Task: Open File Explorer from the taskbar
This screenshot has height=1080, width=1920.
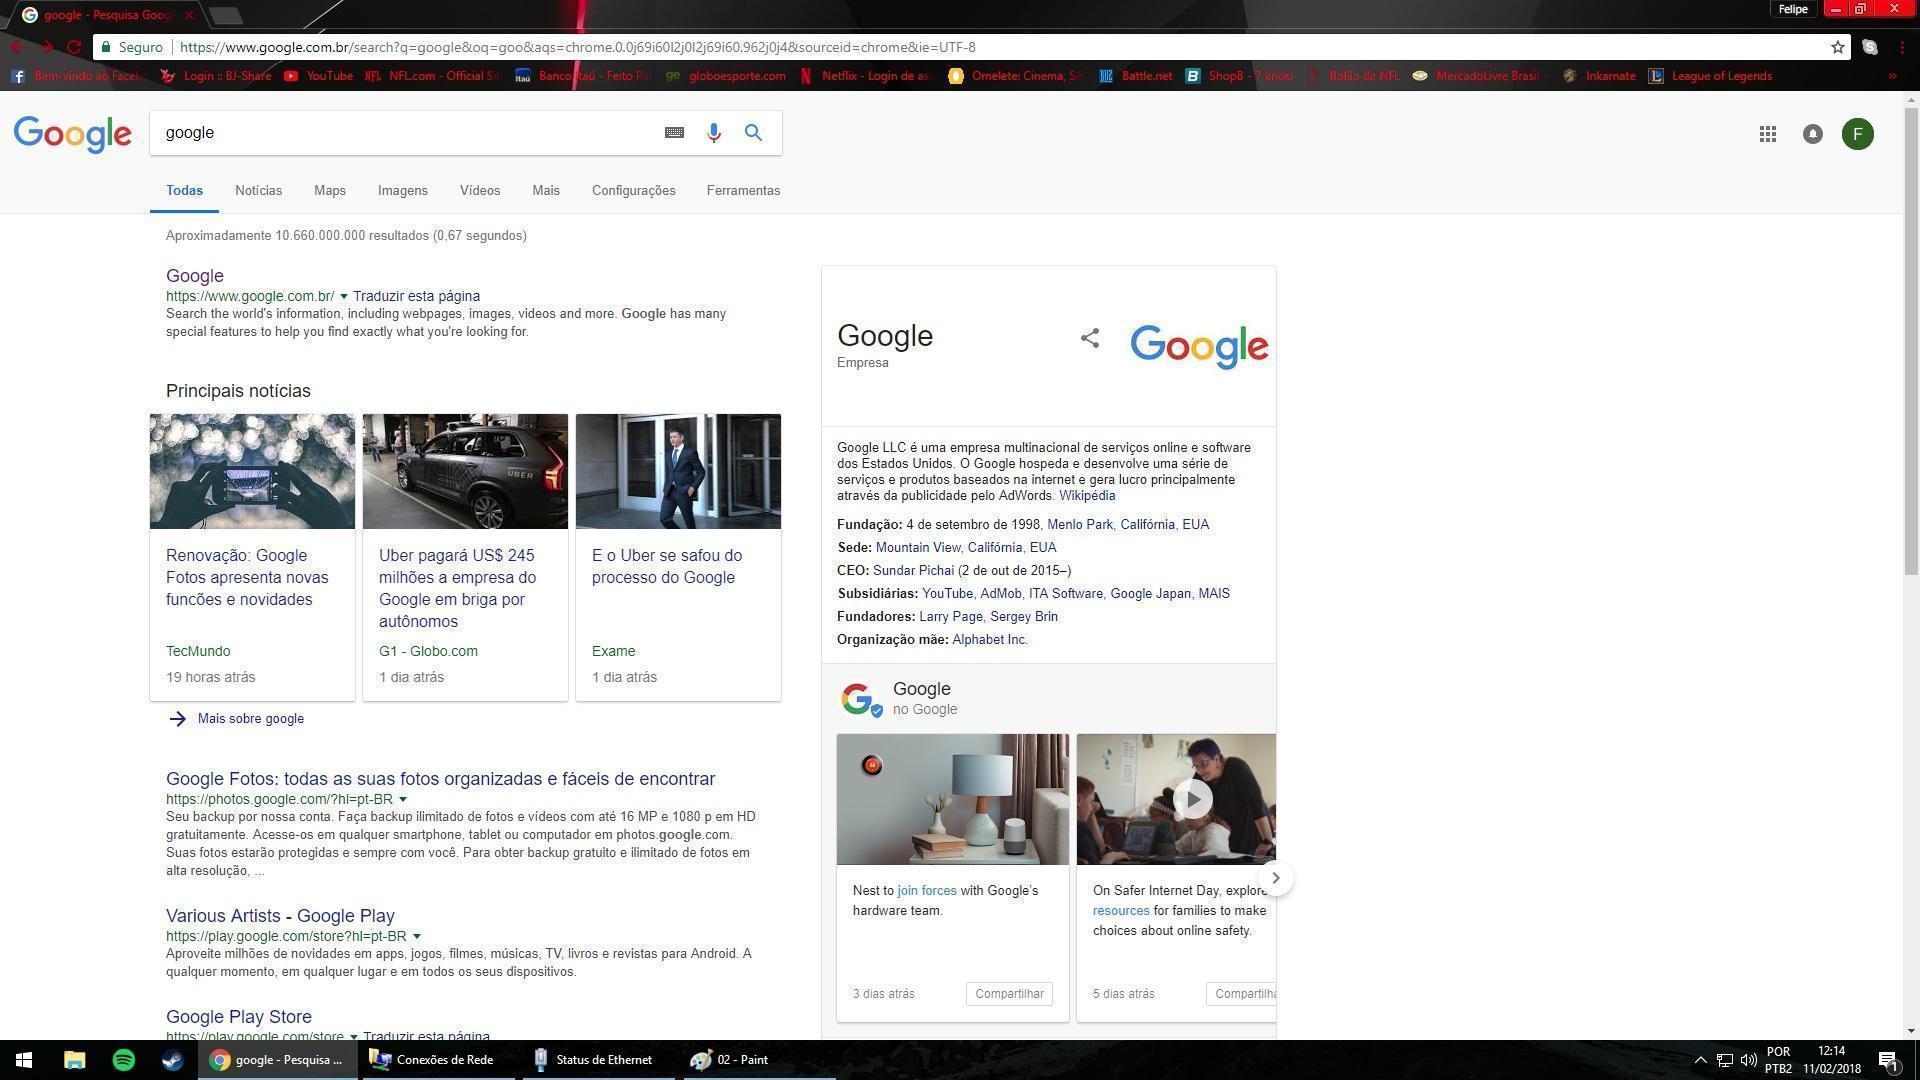Action: [x=74, y=1060]
